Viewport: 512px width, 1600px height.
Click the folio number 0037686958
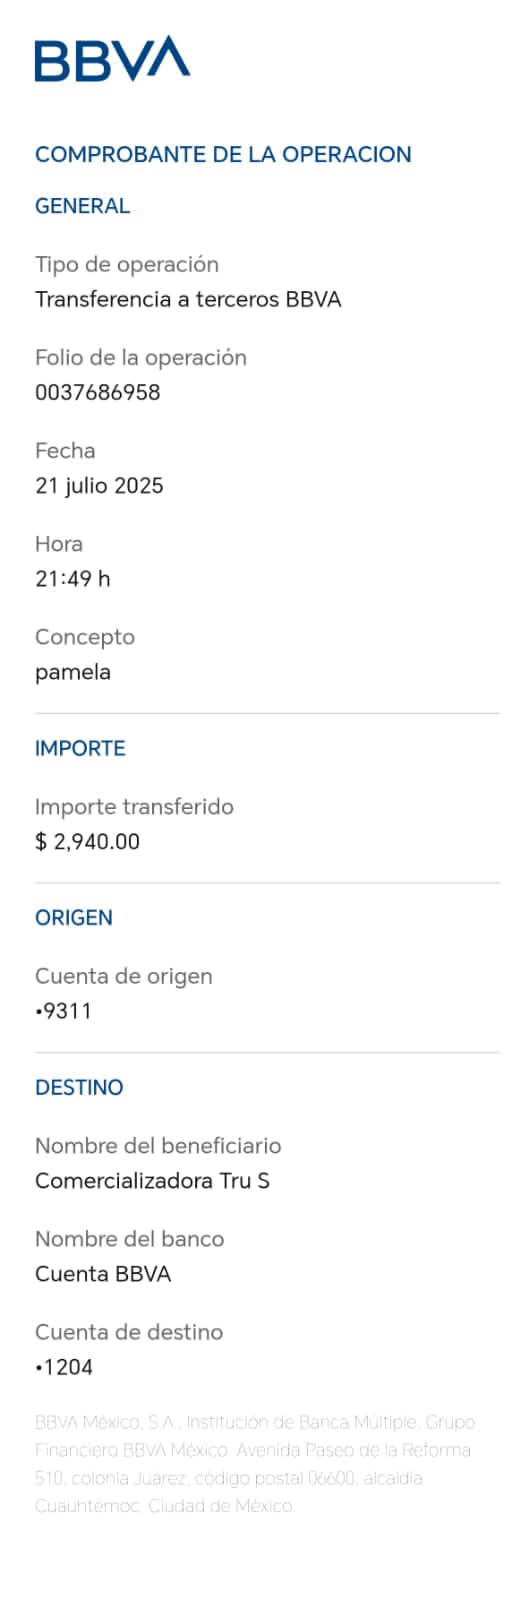click(98, 392)
